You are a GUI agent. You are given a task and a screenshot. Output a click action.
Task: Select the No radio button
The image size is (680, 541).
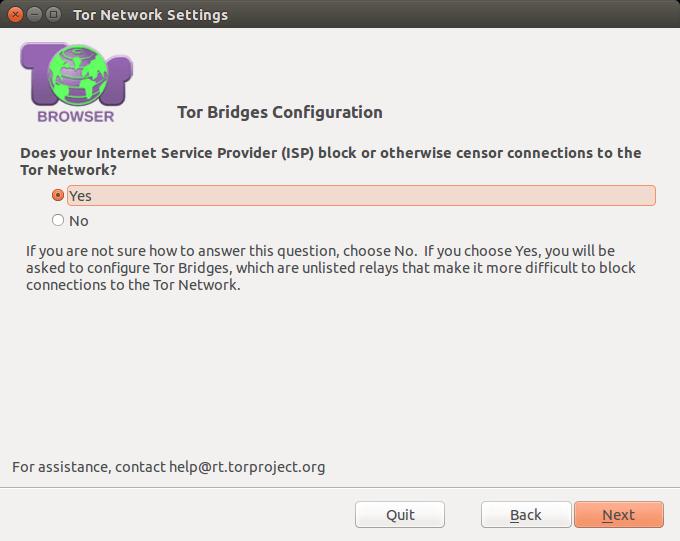(x=58, y=220)
